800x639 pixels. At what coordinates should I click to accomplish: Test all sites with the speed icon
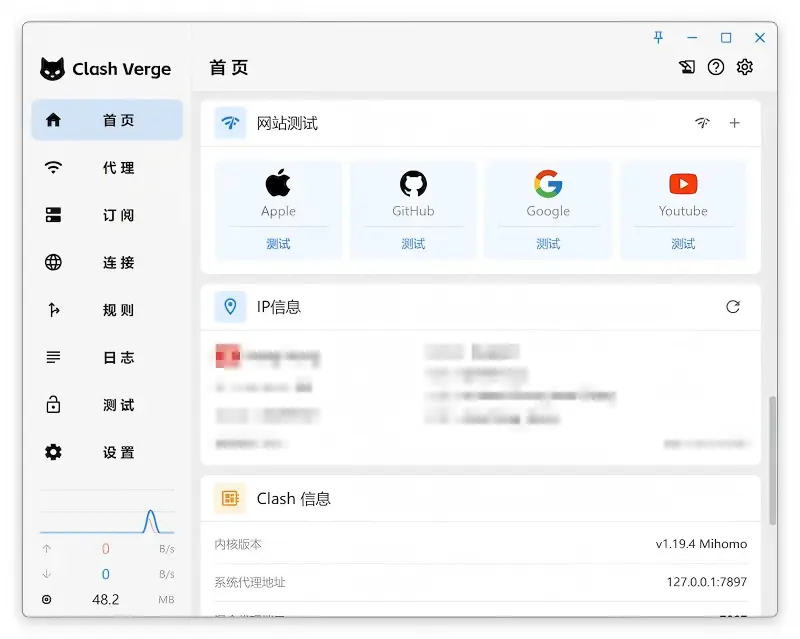click(703, 122)
